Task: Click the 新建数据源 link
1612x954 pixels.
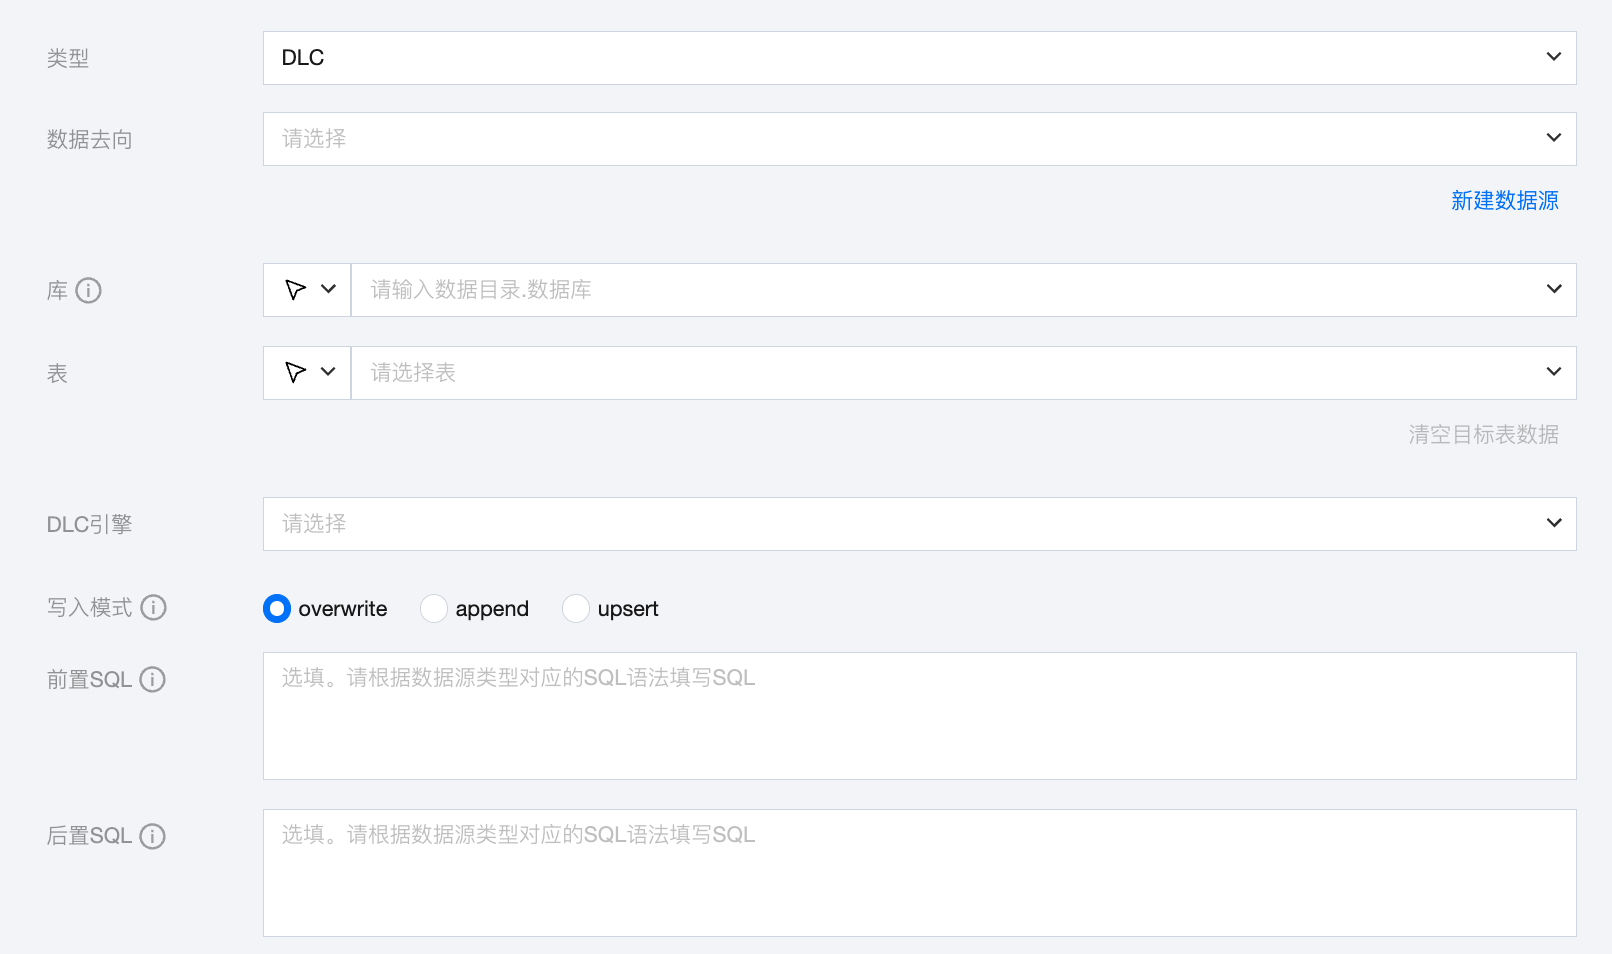Action: pyautogui.click(x=1505, y=201)
